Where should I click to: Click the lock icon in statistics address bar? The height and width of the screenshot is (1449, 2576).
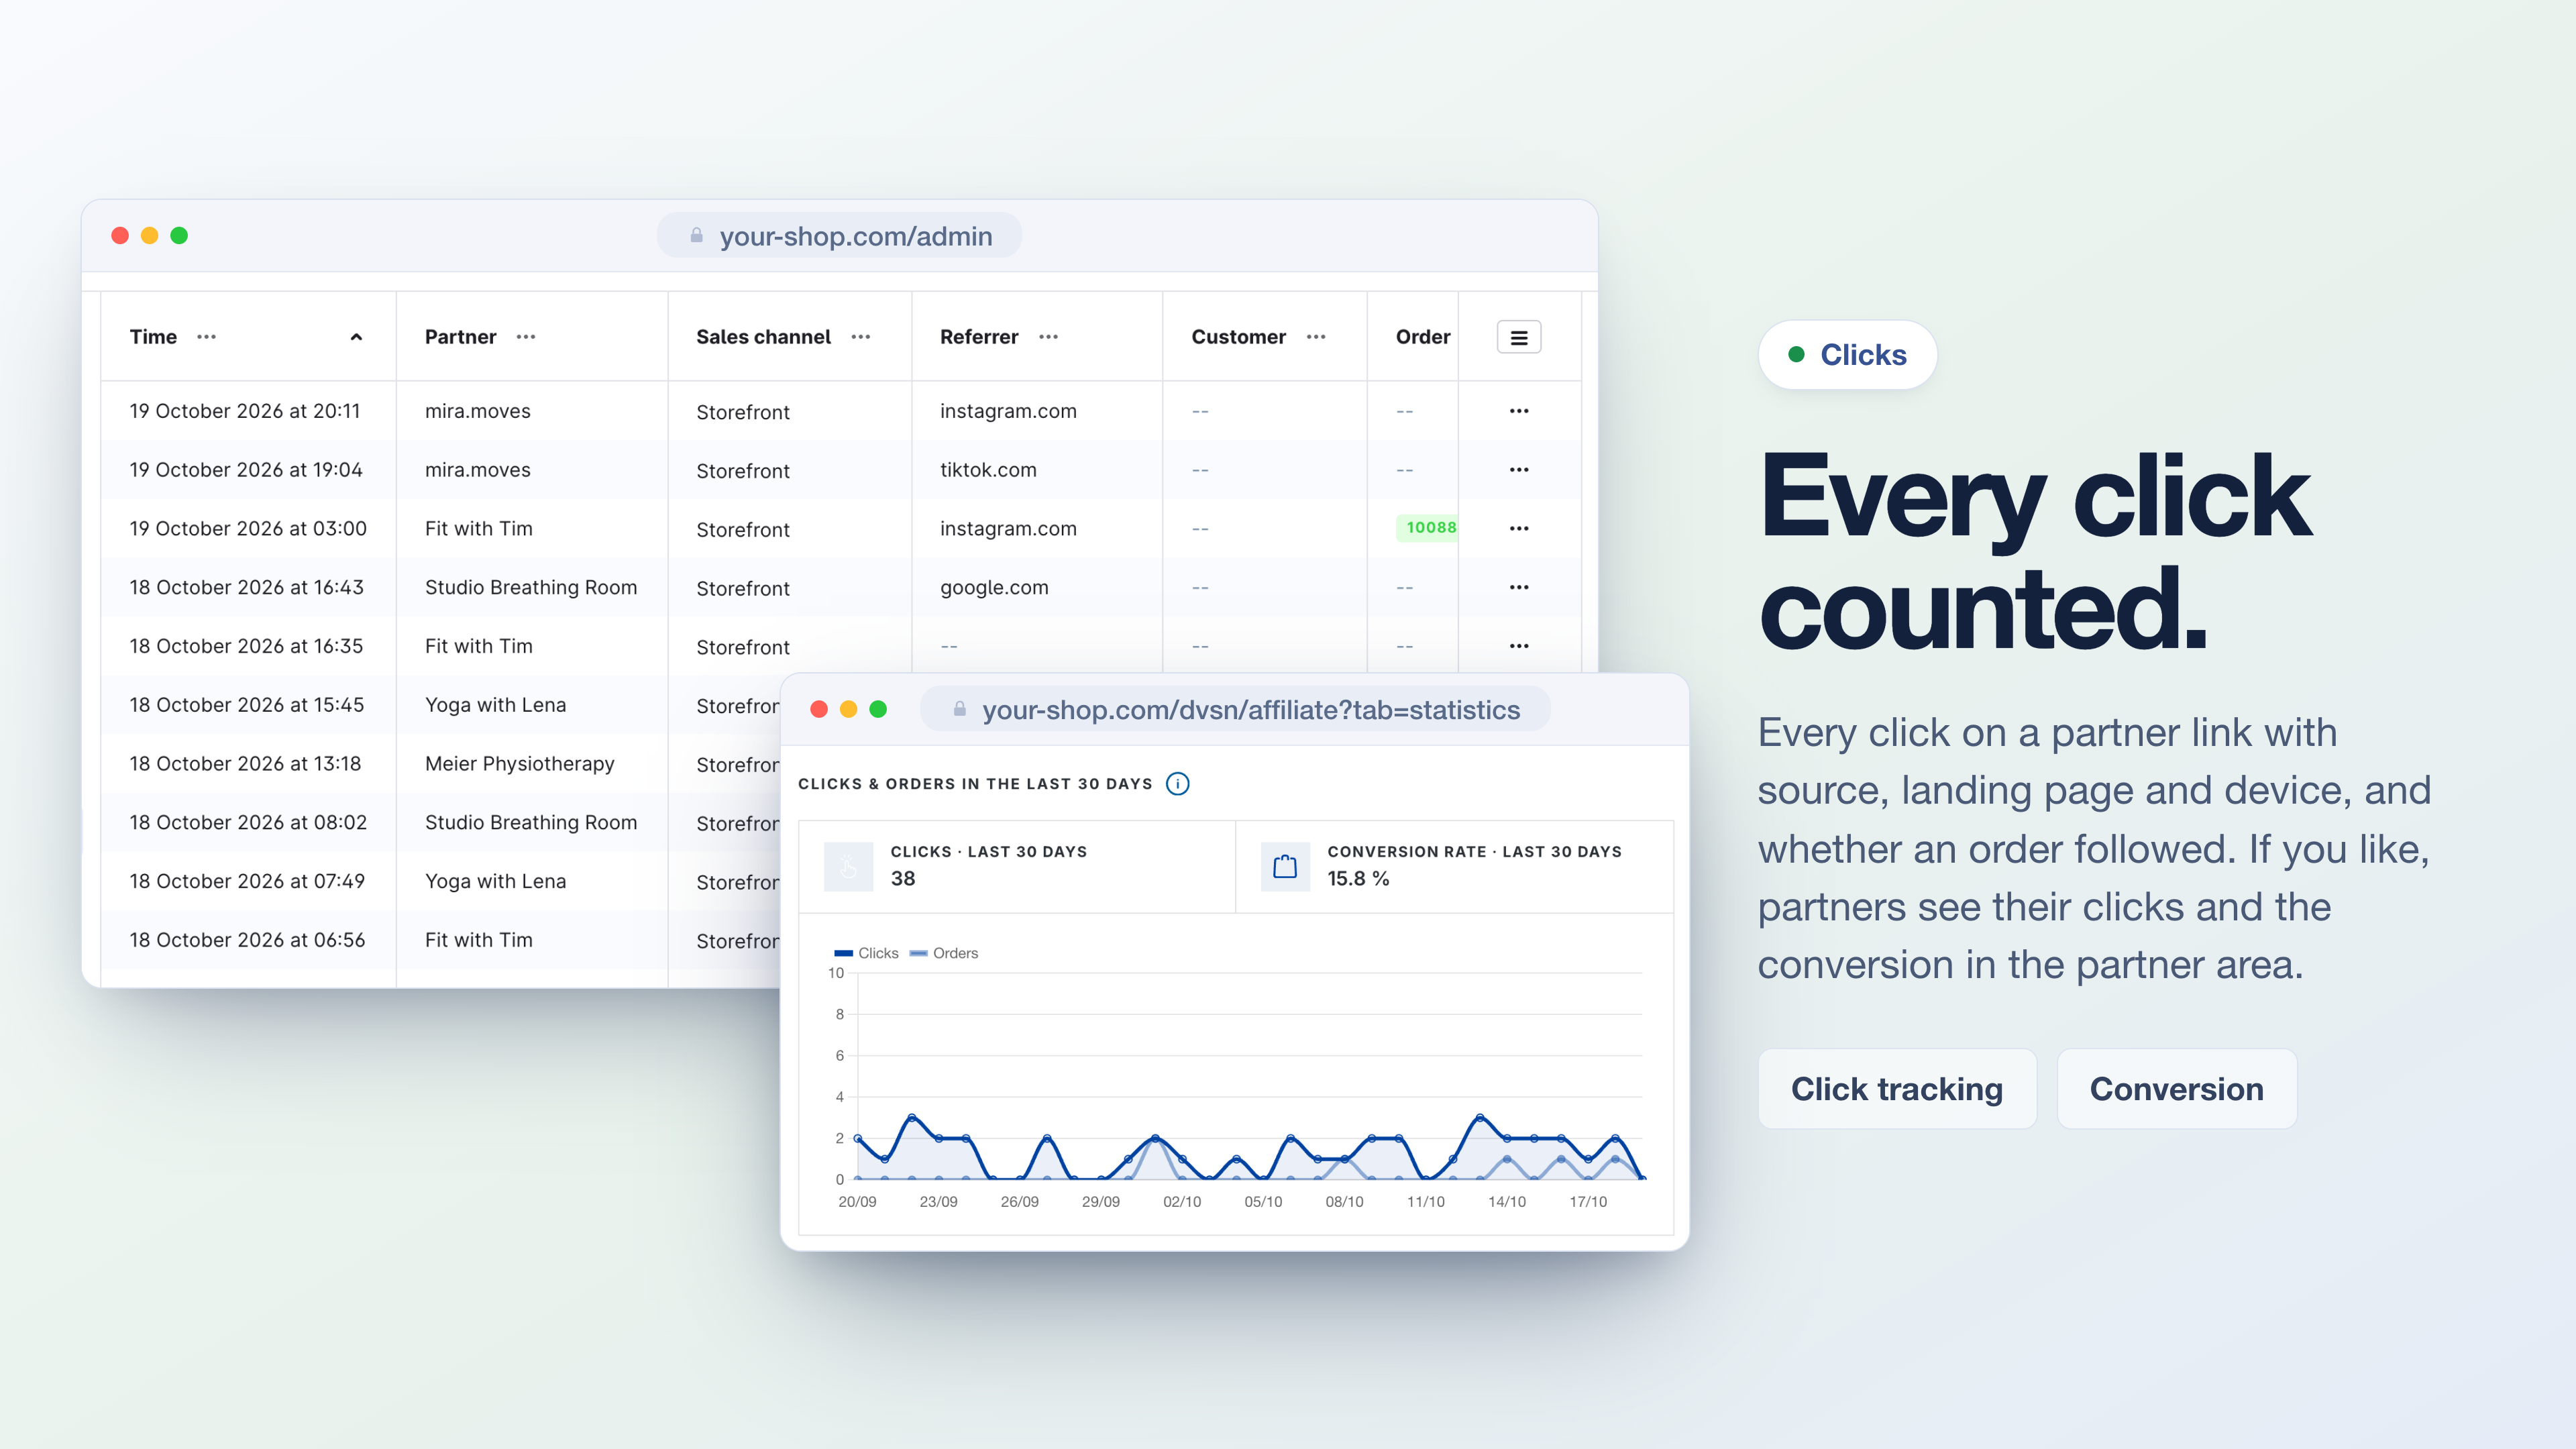click(x=959, y=709)
